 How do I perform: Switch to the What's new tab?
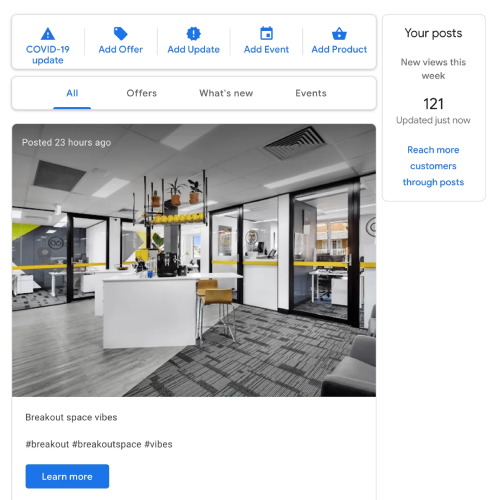[x=226, y=93]
